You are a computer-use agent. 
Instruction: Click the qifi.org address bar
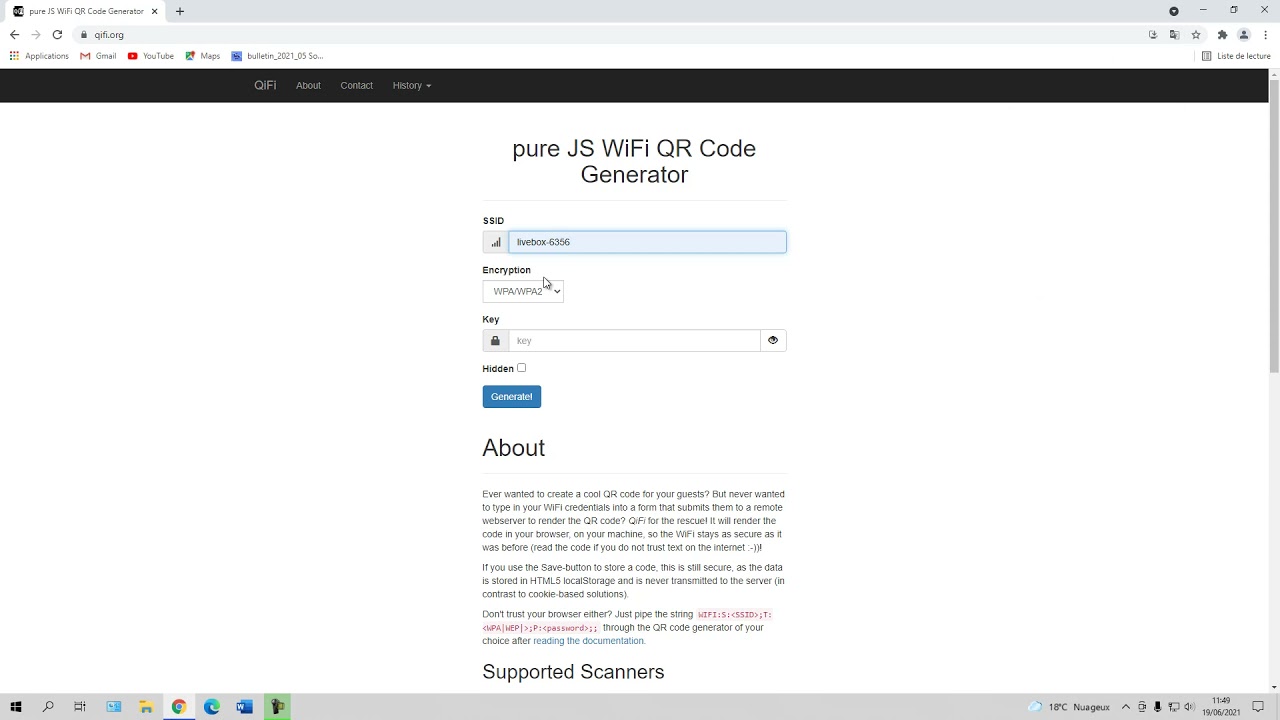pos(610,35)
